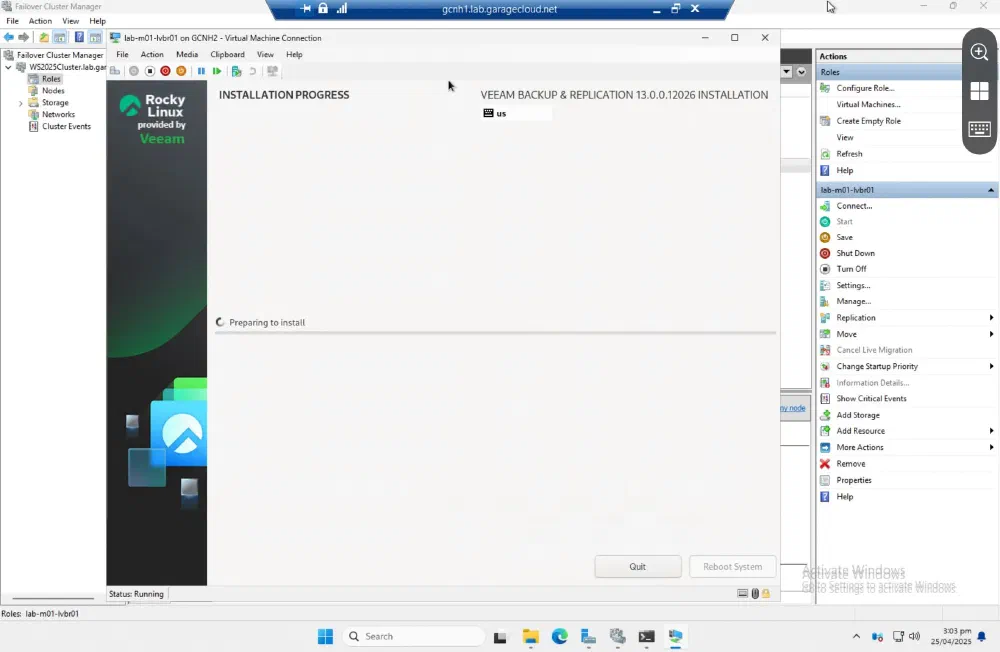This screenshot has width=1000, height=652.
Task: Select Nodes in the cluster tree
Action: [x=53, y=91]
